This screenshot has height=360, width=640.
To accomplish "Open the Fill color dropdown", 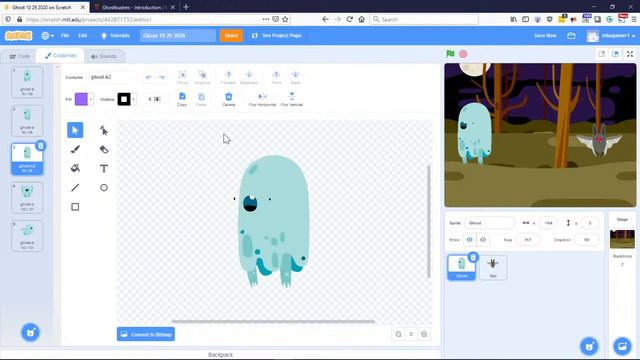I will point(91,99).
